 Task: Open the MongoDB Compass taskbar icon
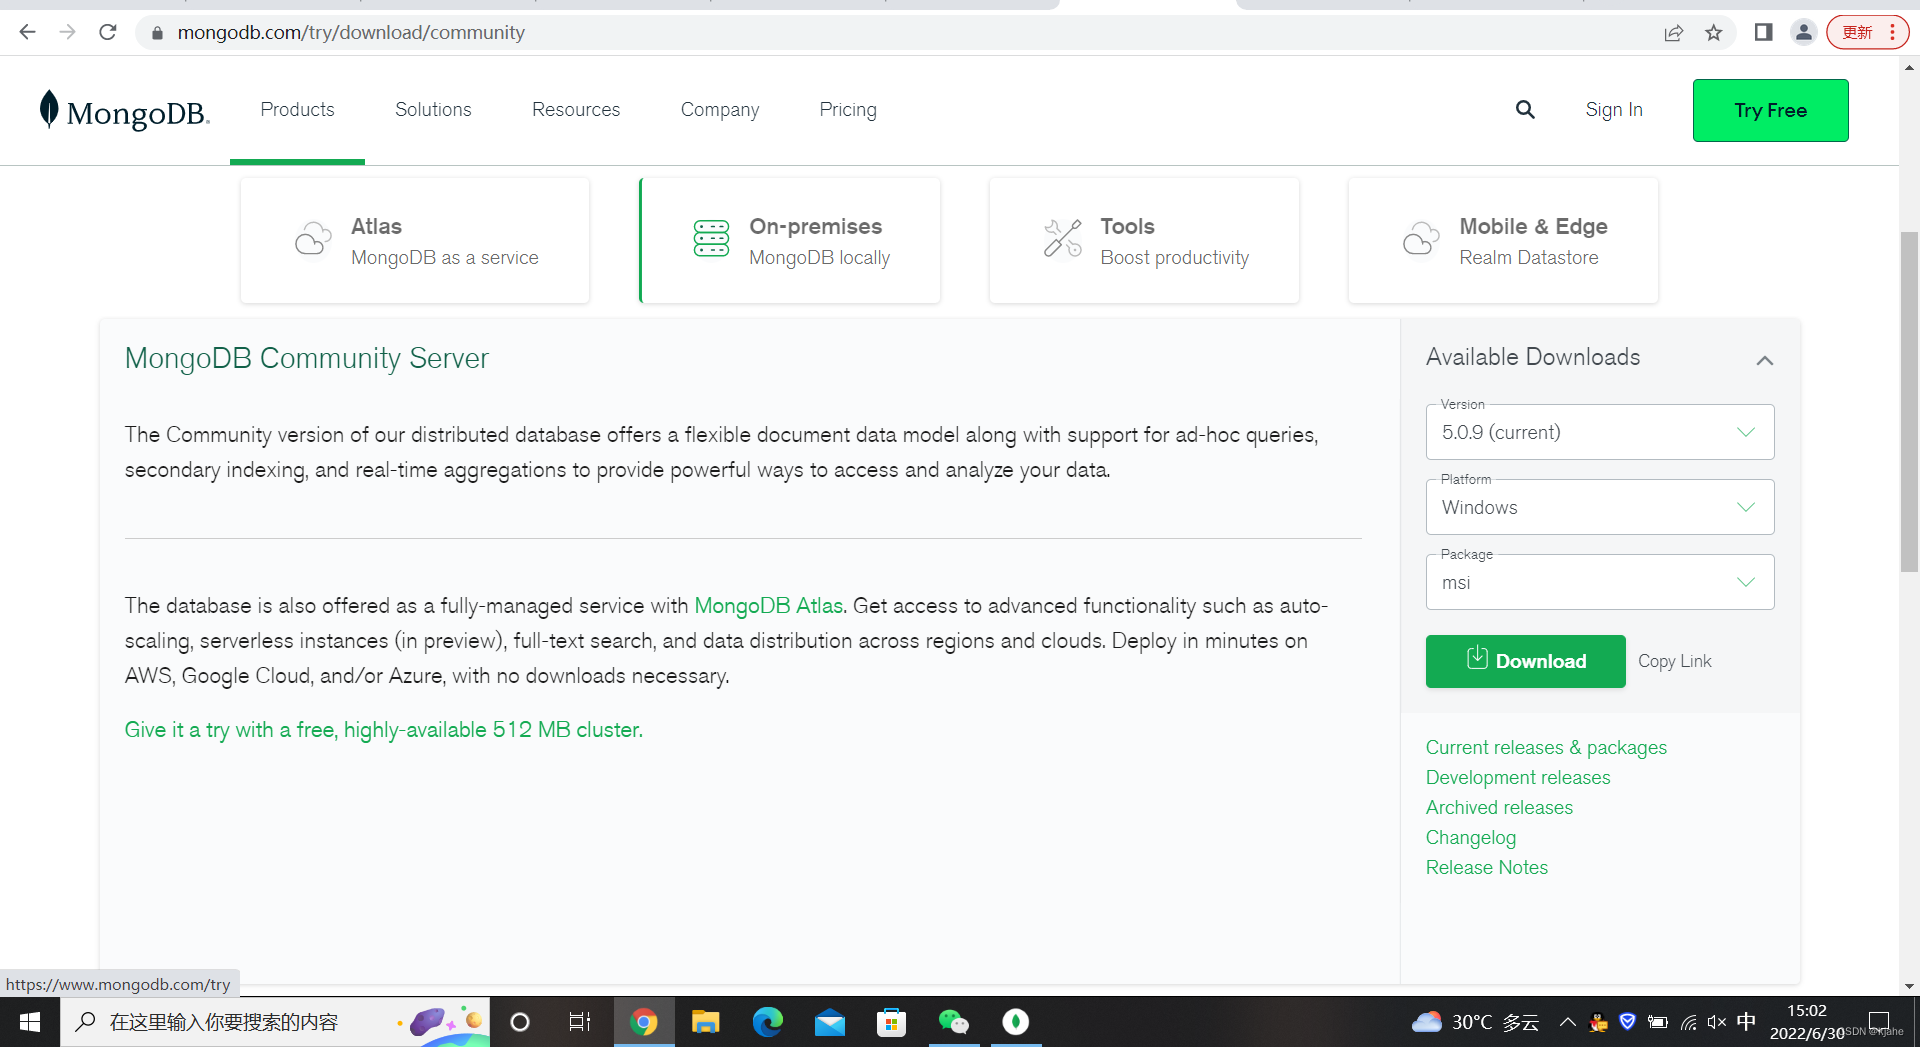click(x=1016, y=1022)
